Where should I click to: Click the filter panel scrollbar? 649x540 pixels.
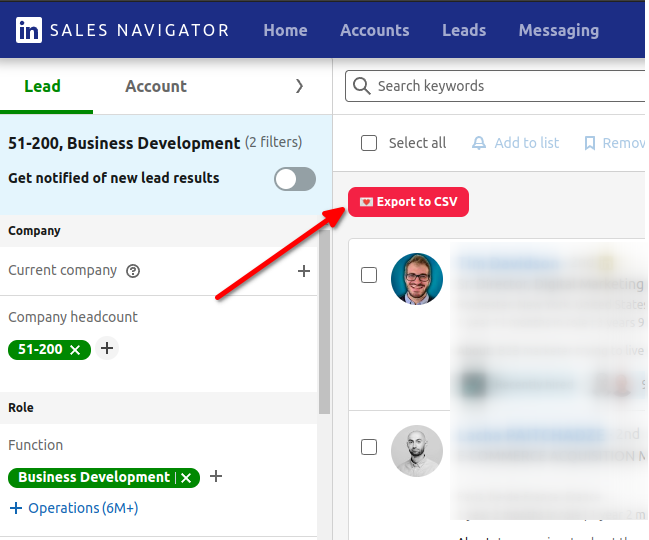click(x=324, y=322)
